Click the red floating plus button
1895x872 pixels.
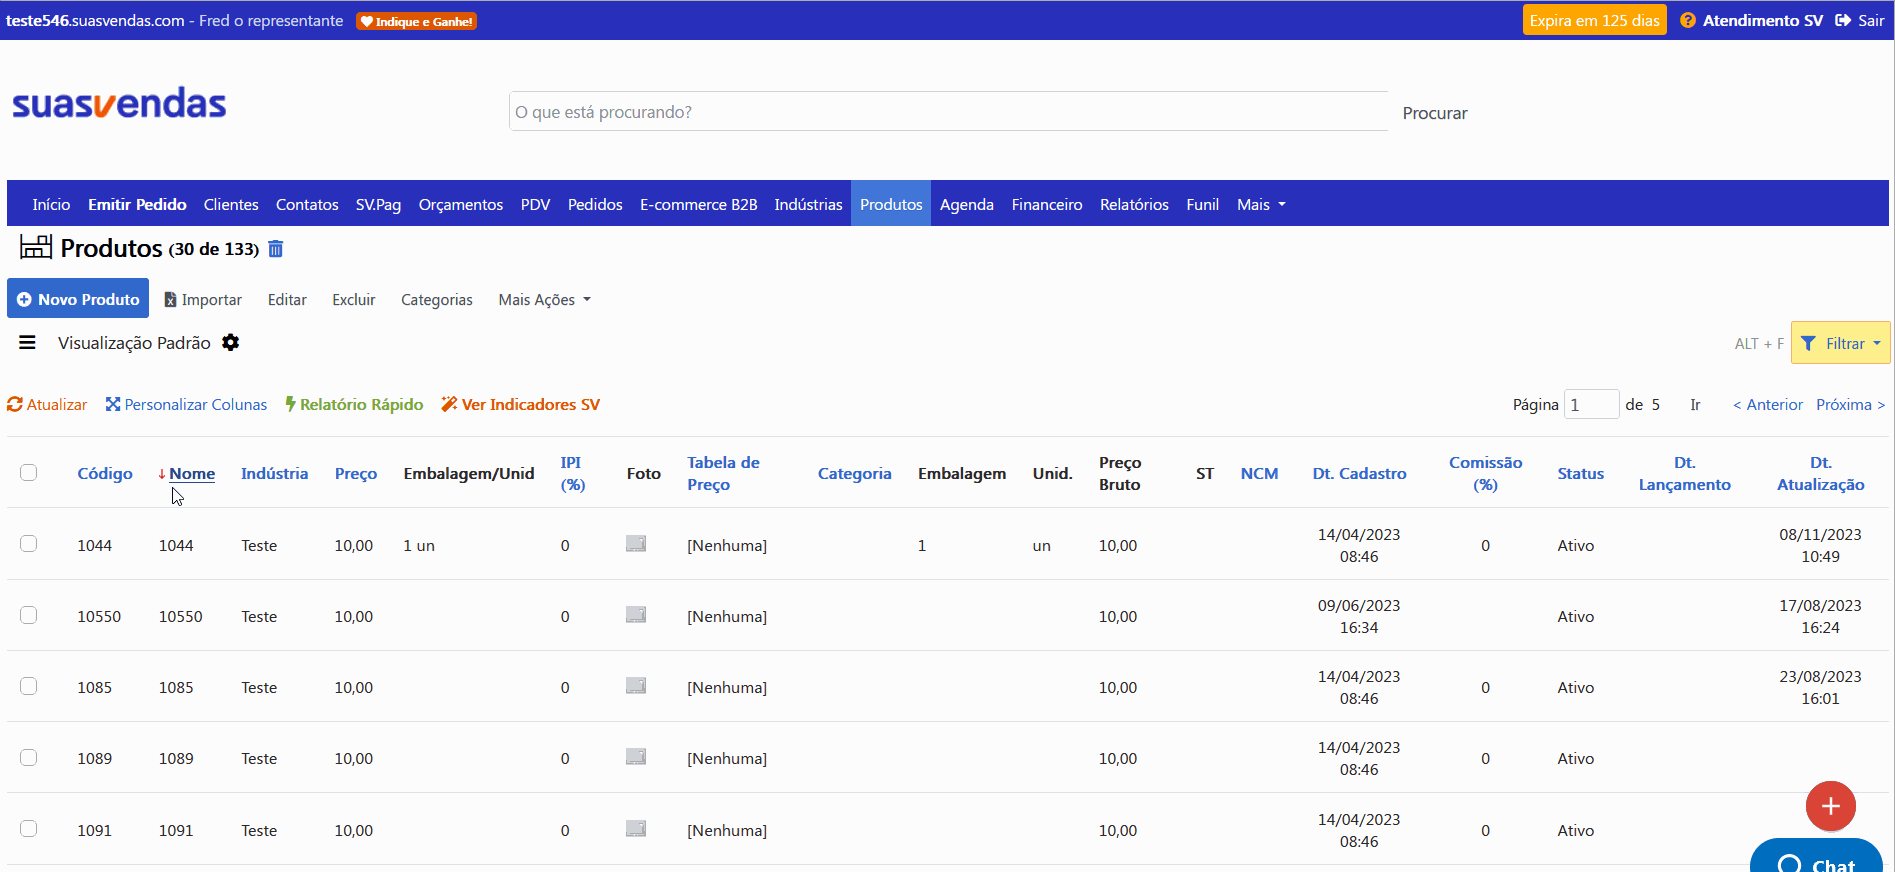click(1830, 806)
